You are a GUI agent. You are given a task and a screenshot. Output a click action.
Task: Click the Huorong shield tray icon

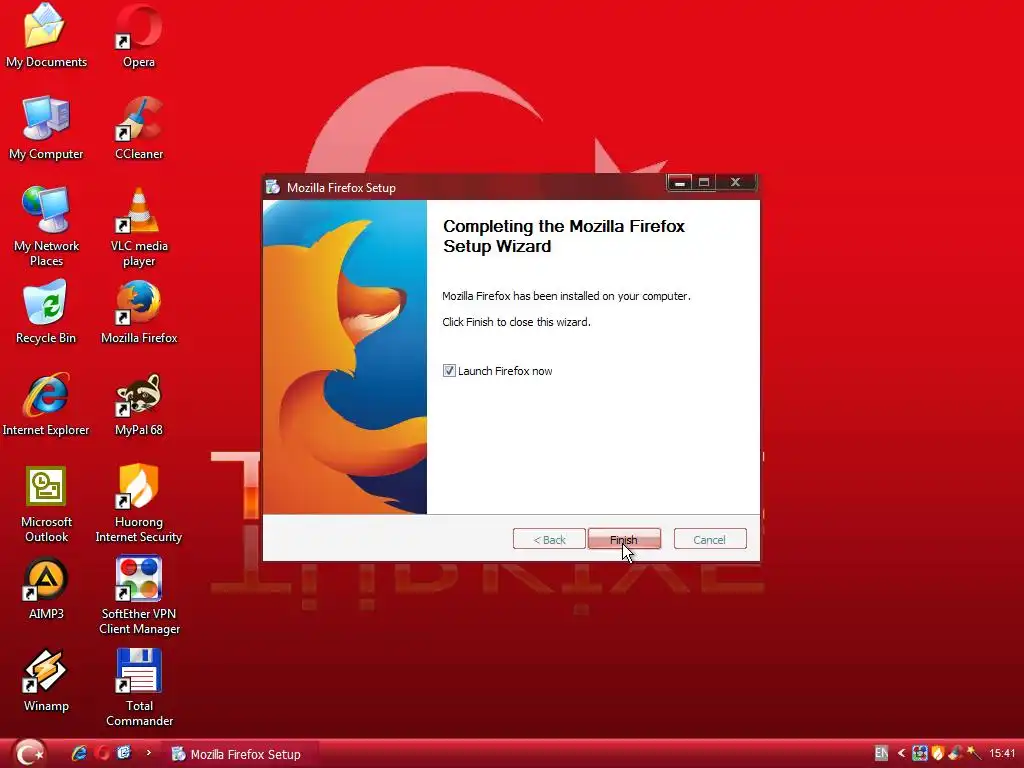[x=938, y=754]
